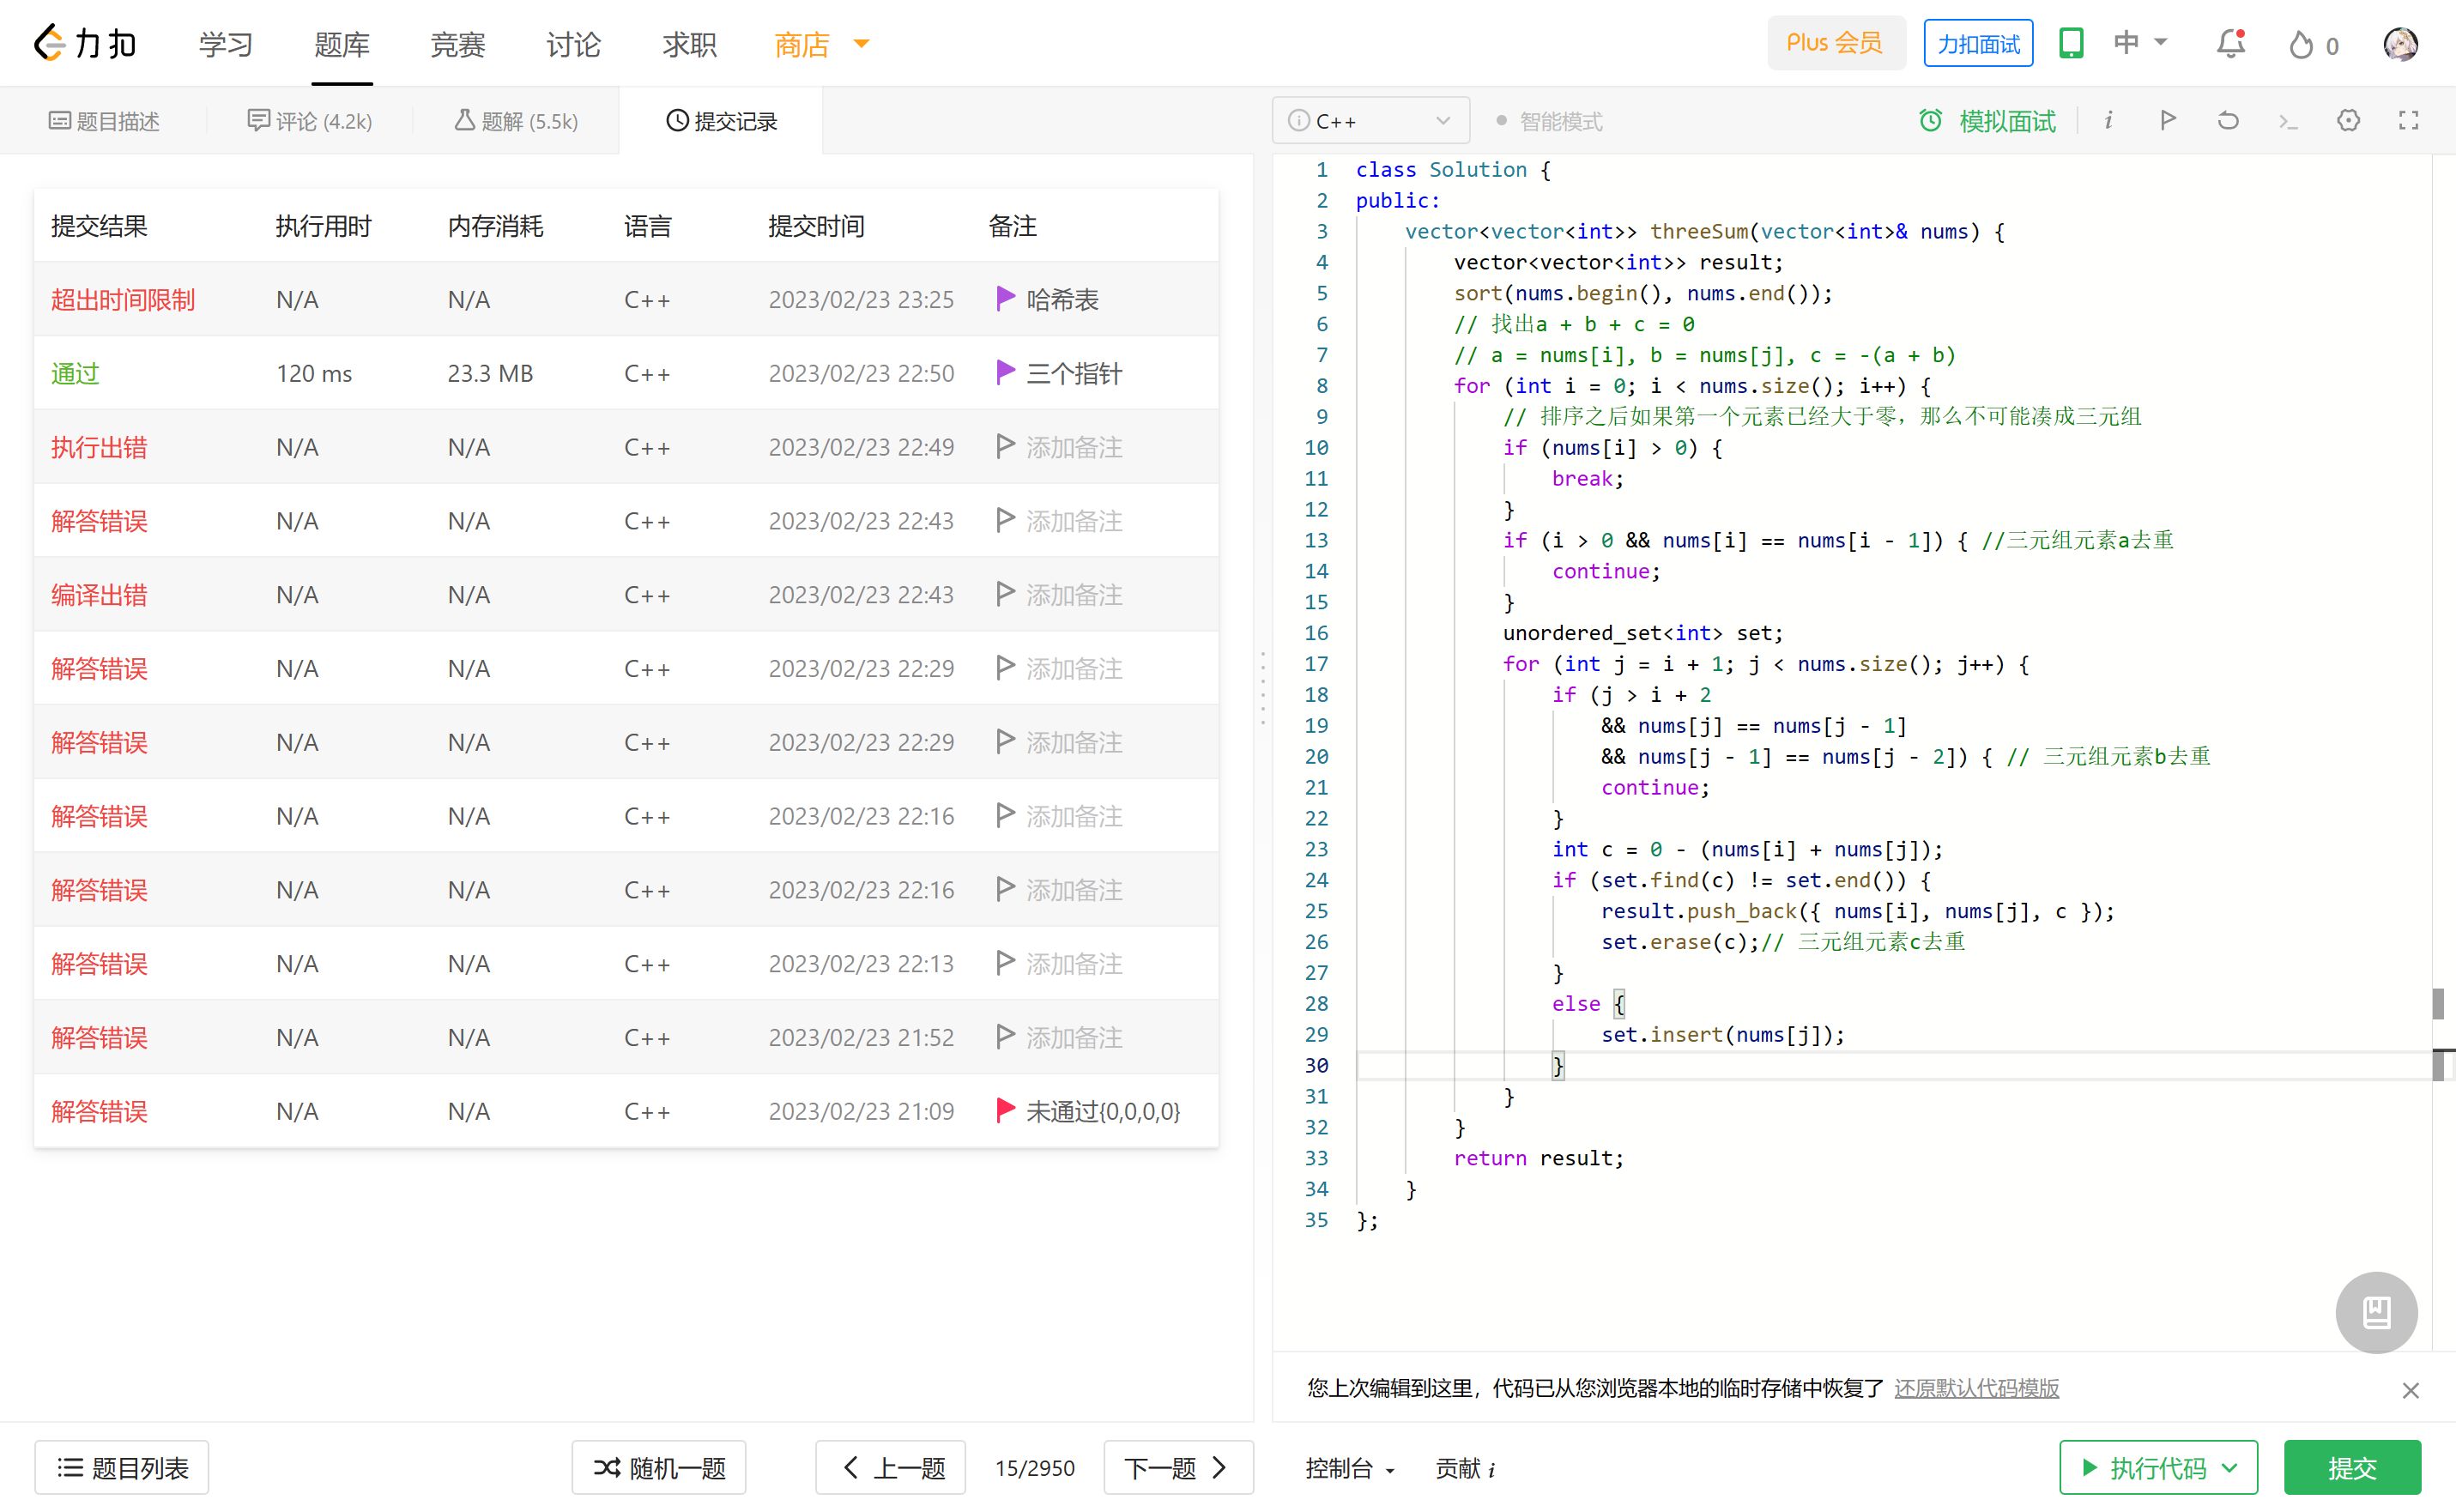This screenshot has width=2456, height=1512.
Task: Click 还原默认代码模版 link
Action: coord(1976,1389)
